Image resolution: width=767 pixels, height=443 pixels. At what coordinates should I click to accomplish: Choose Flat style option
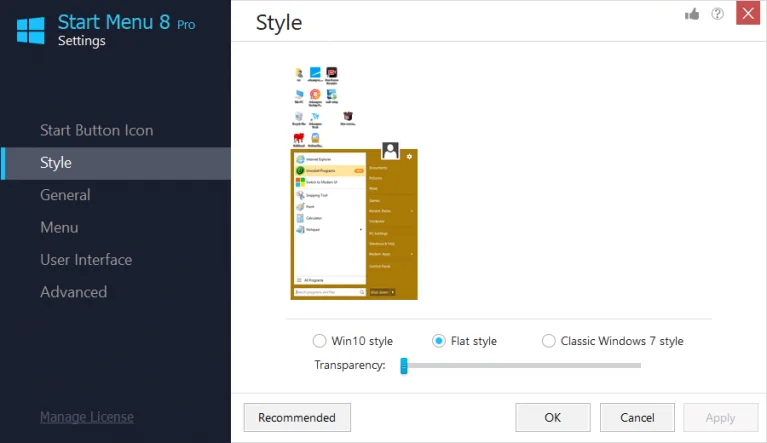coord(439,341)
